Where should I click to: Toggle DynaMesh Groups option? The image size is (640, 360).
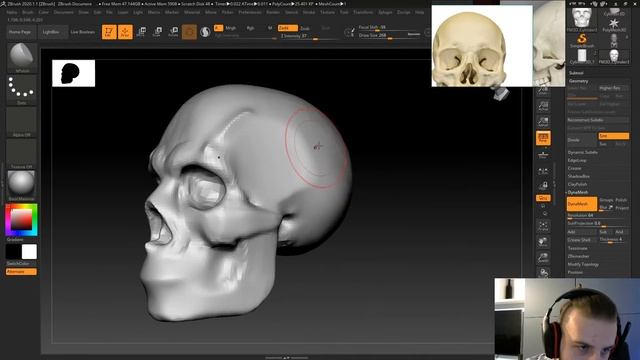coord(606,200)
